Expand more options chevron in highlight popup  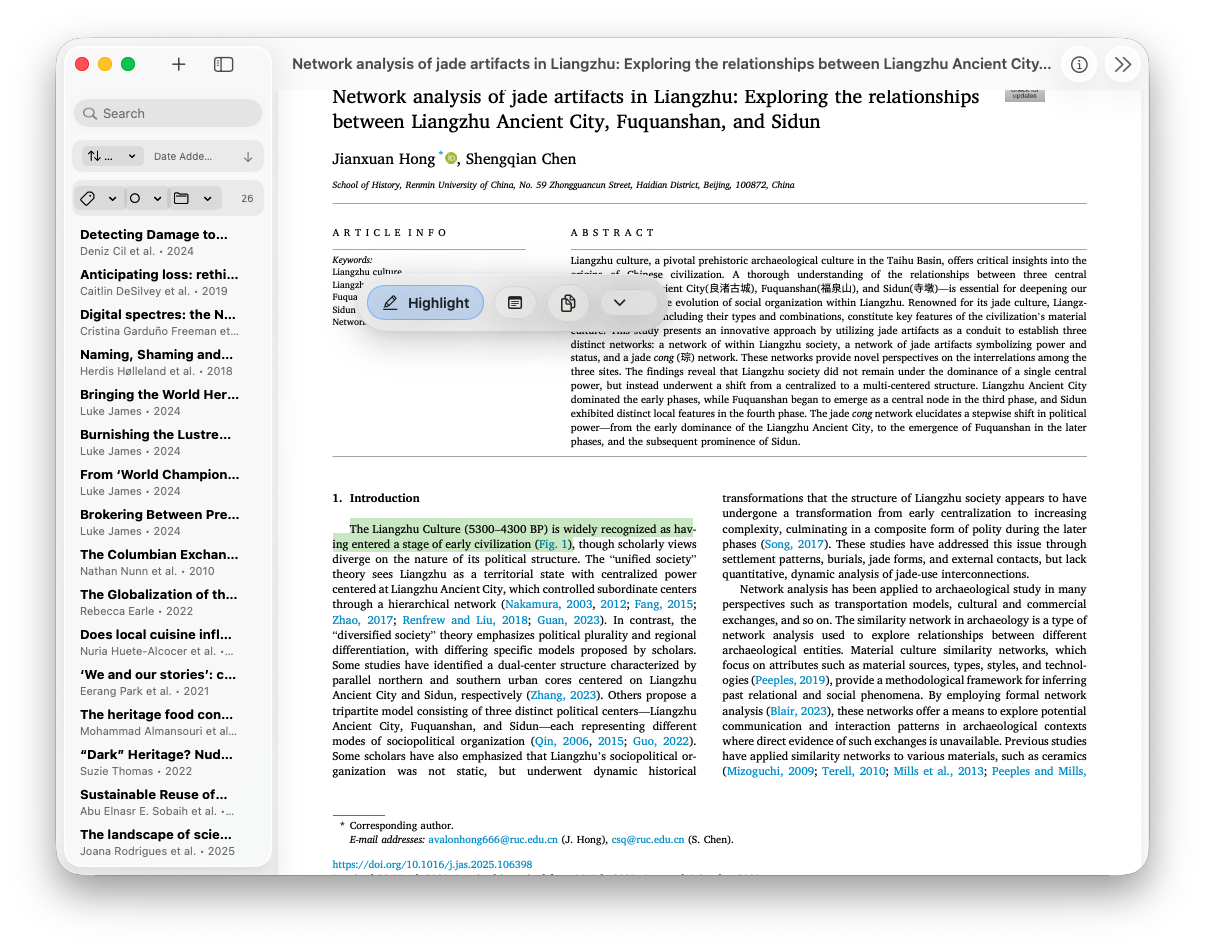click(x=620, y=303)
